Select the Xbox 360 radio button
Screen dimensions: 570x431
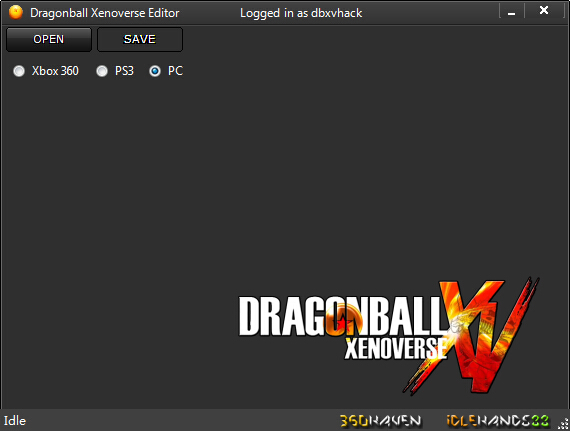[x=19, y=71]
